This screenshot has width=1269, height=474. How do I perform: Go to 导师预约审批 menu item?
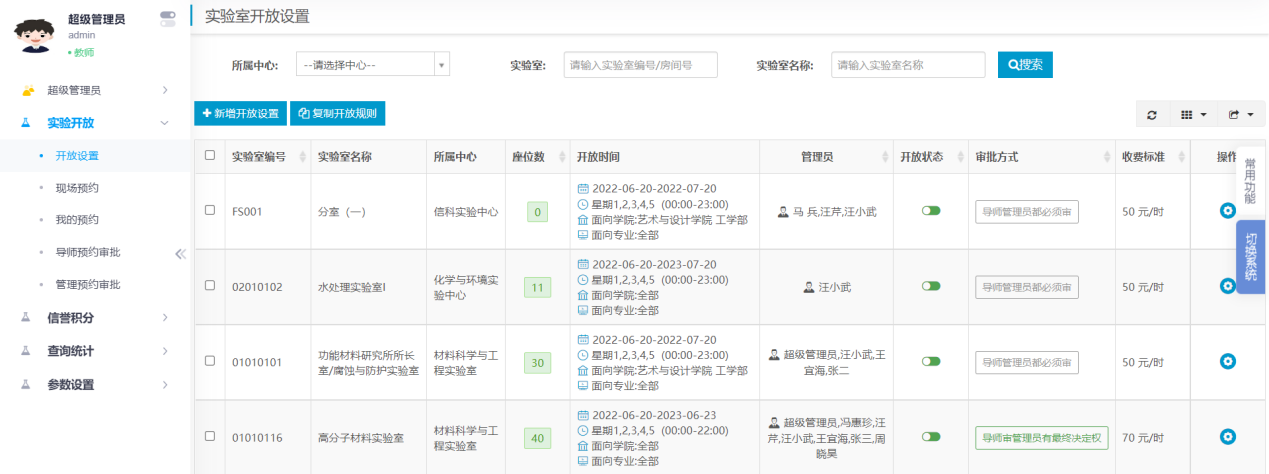pyautogui.click(x=94, y=252)
